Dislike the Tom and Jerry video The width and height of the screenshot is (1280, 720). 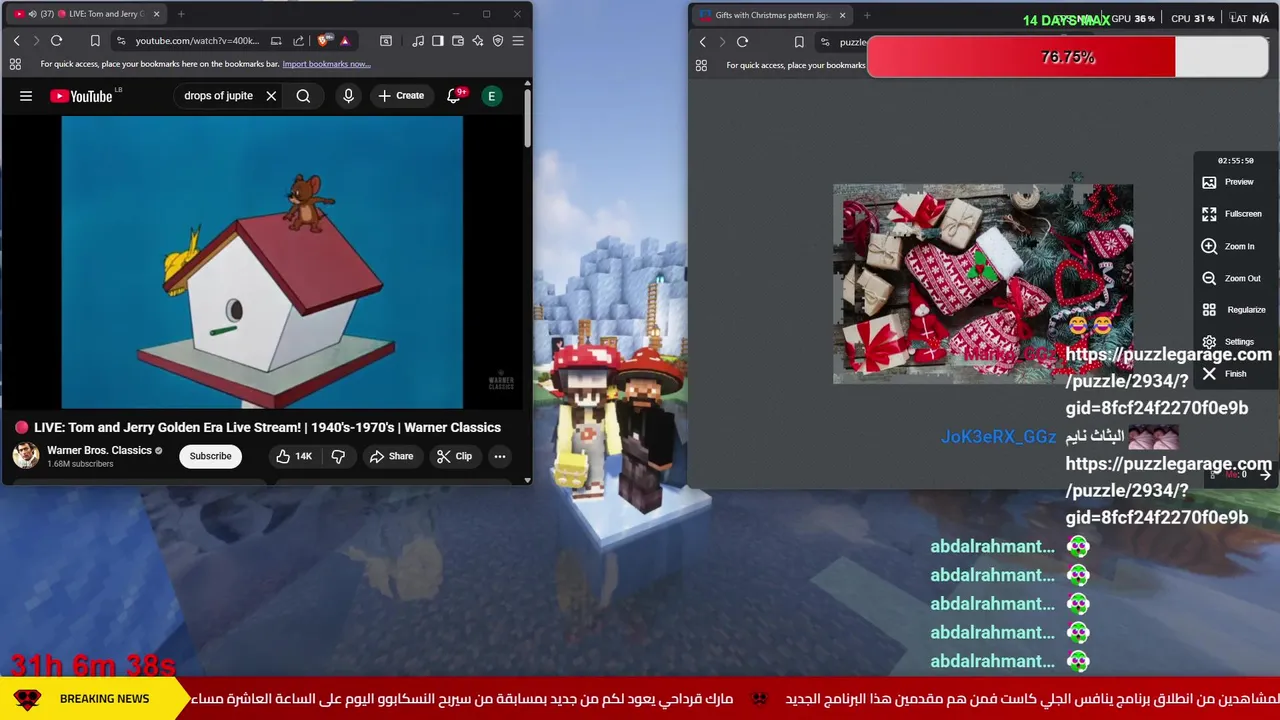(x=338, y=456)
